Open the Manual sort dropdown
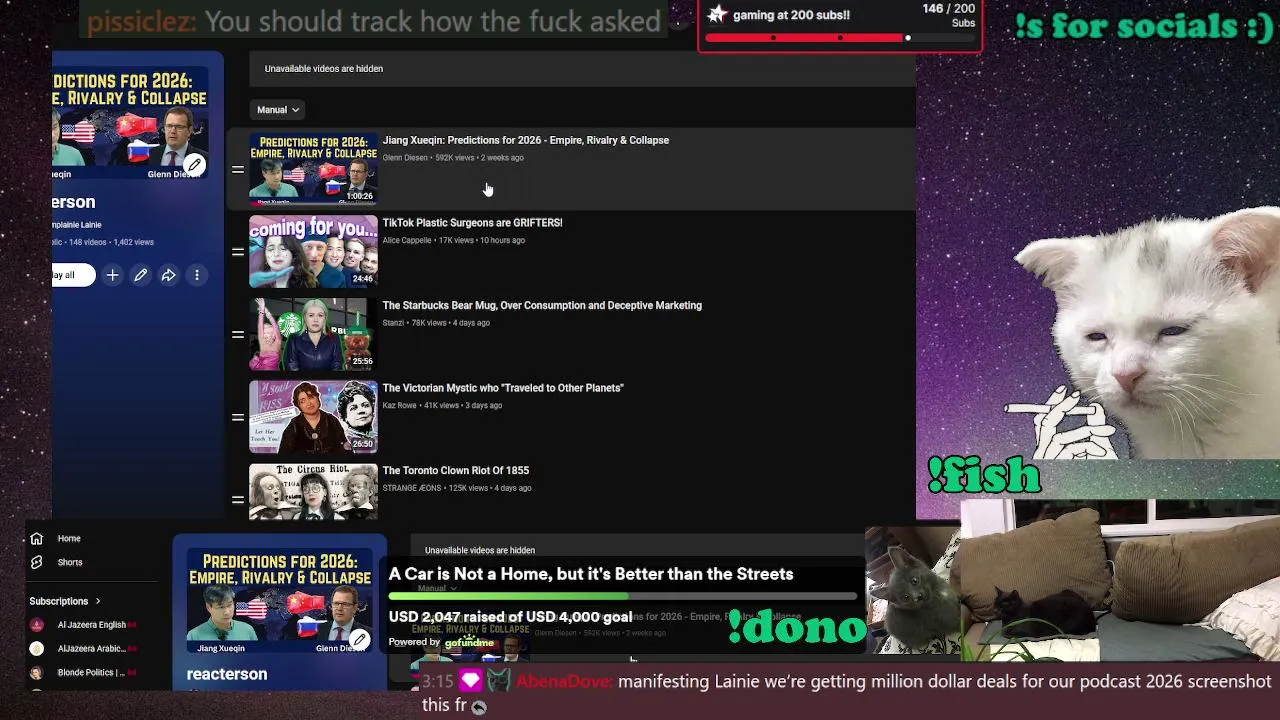The width and height of the screenshot is (1280, 720). (278, 110)
